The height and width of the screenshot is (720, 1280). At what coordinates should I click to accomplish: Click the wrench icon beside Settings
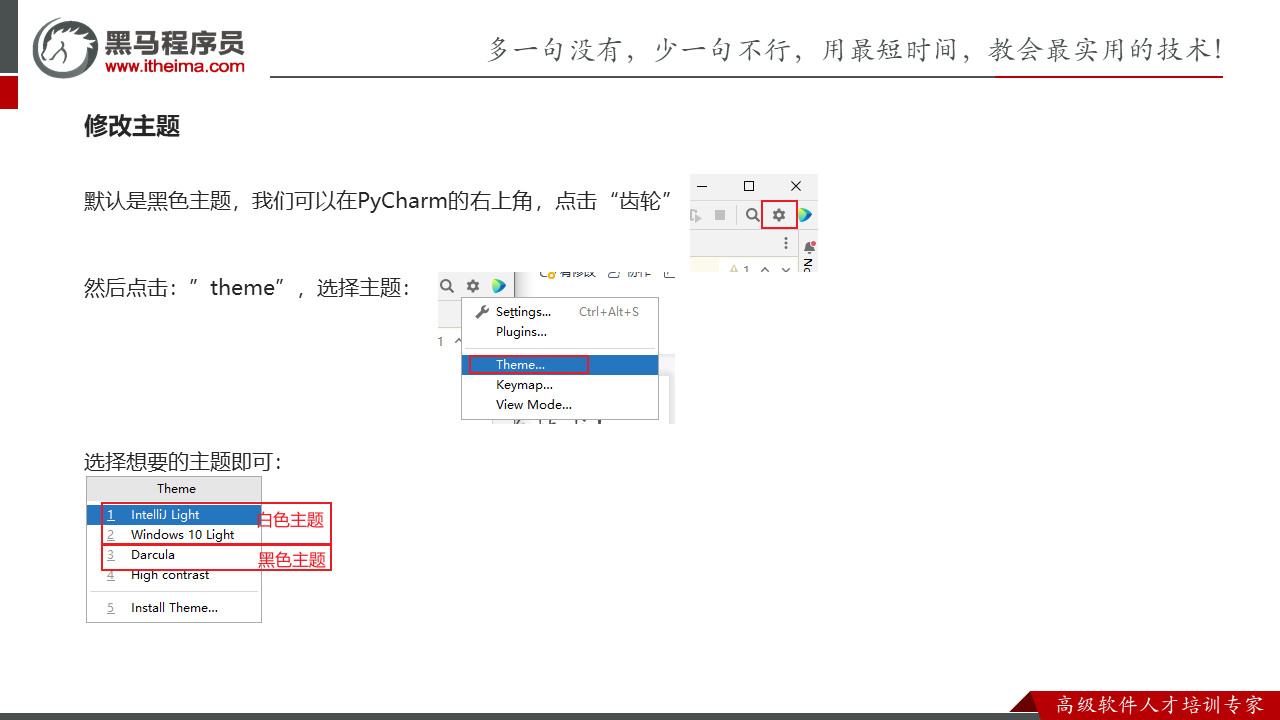click(482, 312)
